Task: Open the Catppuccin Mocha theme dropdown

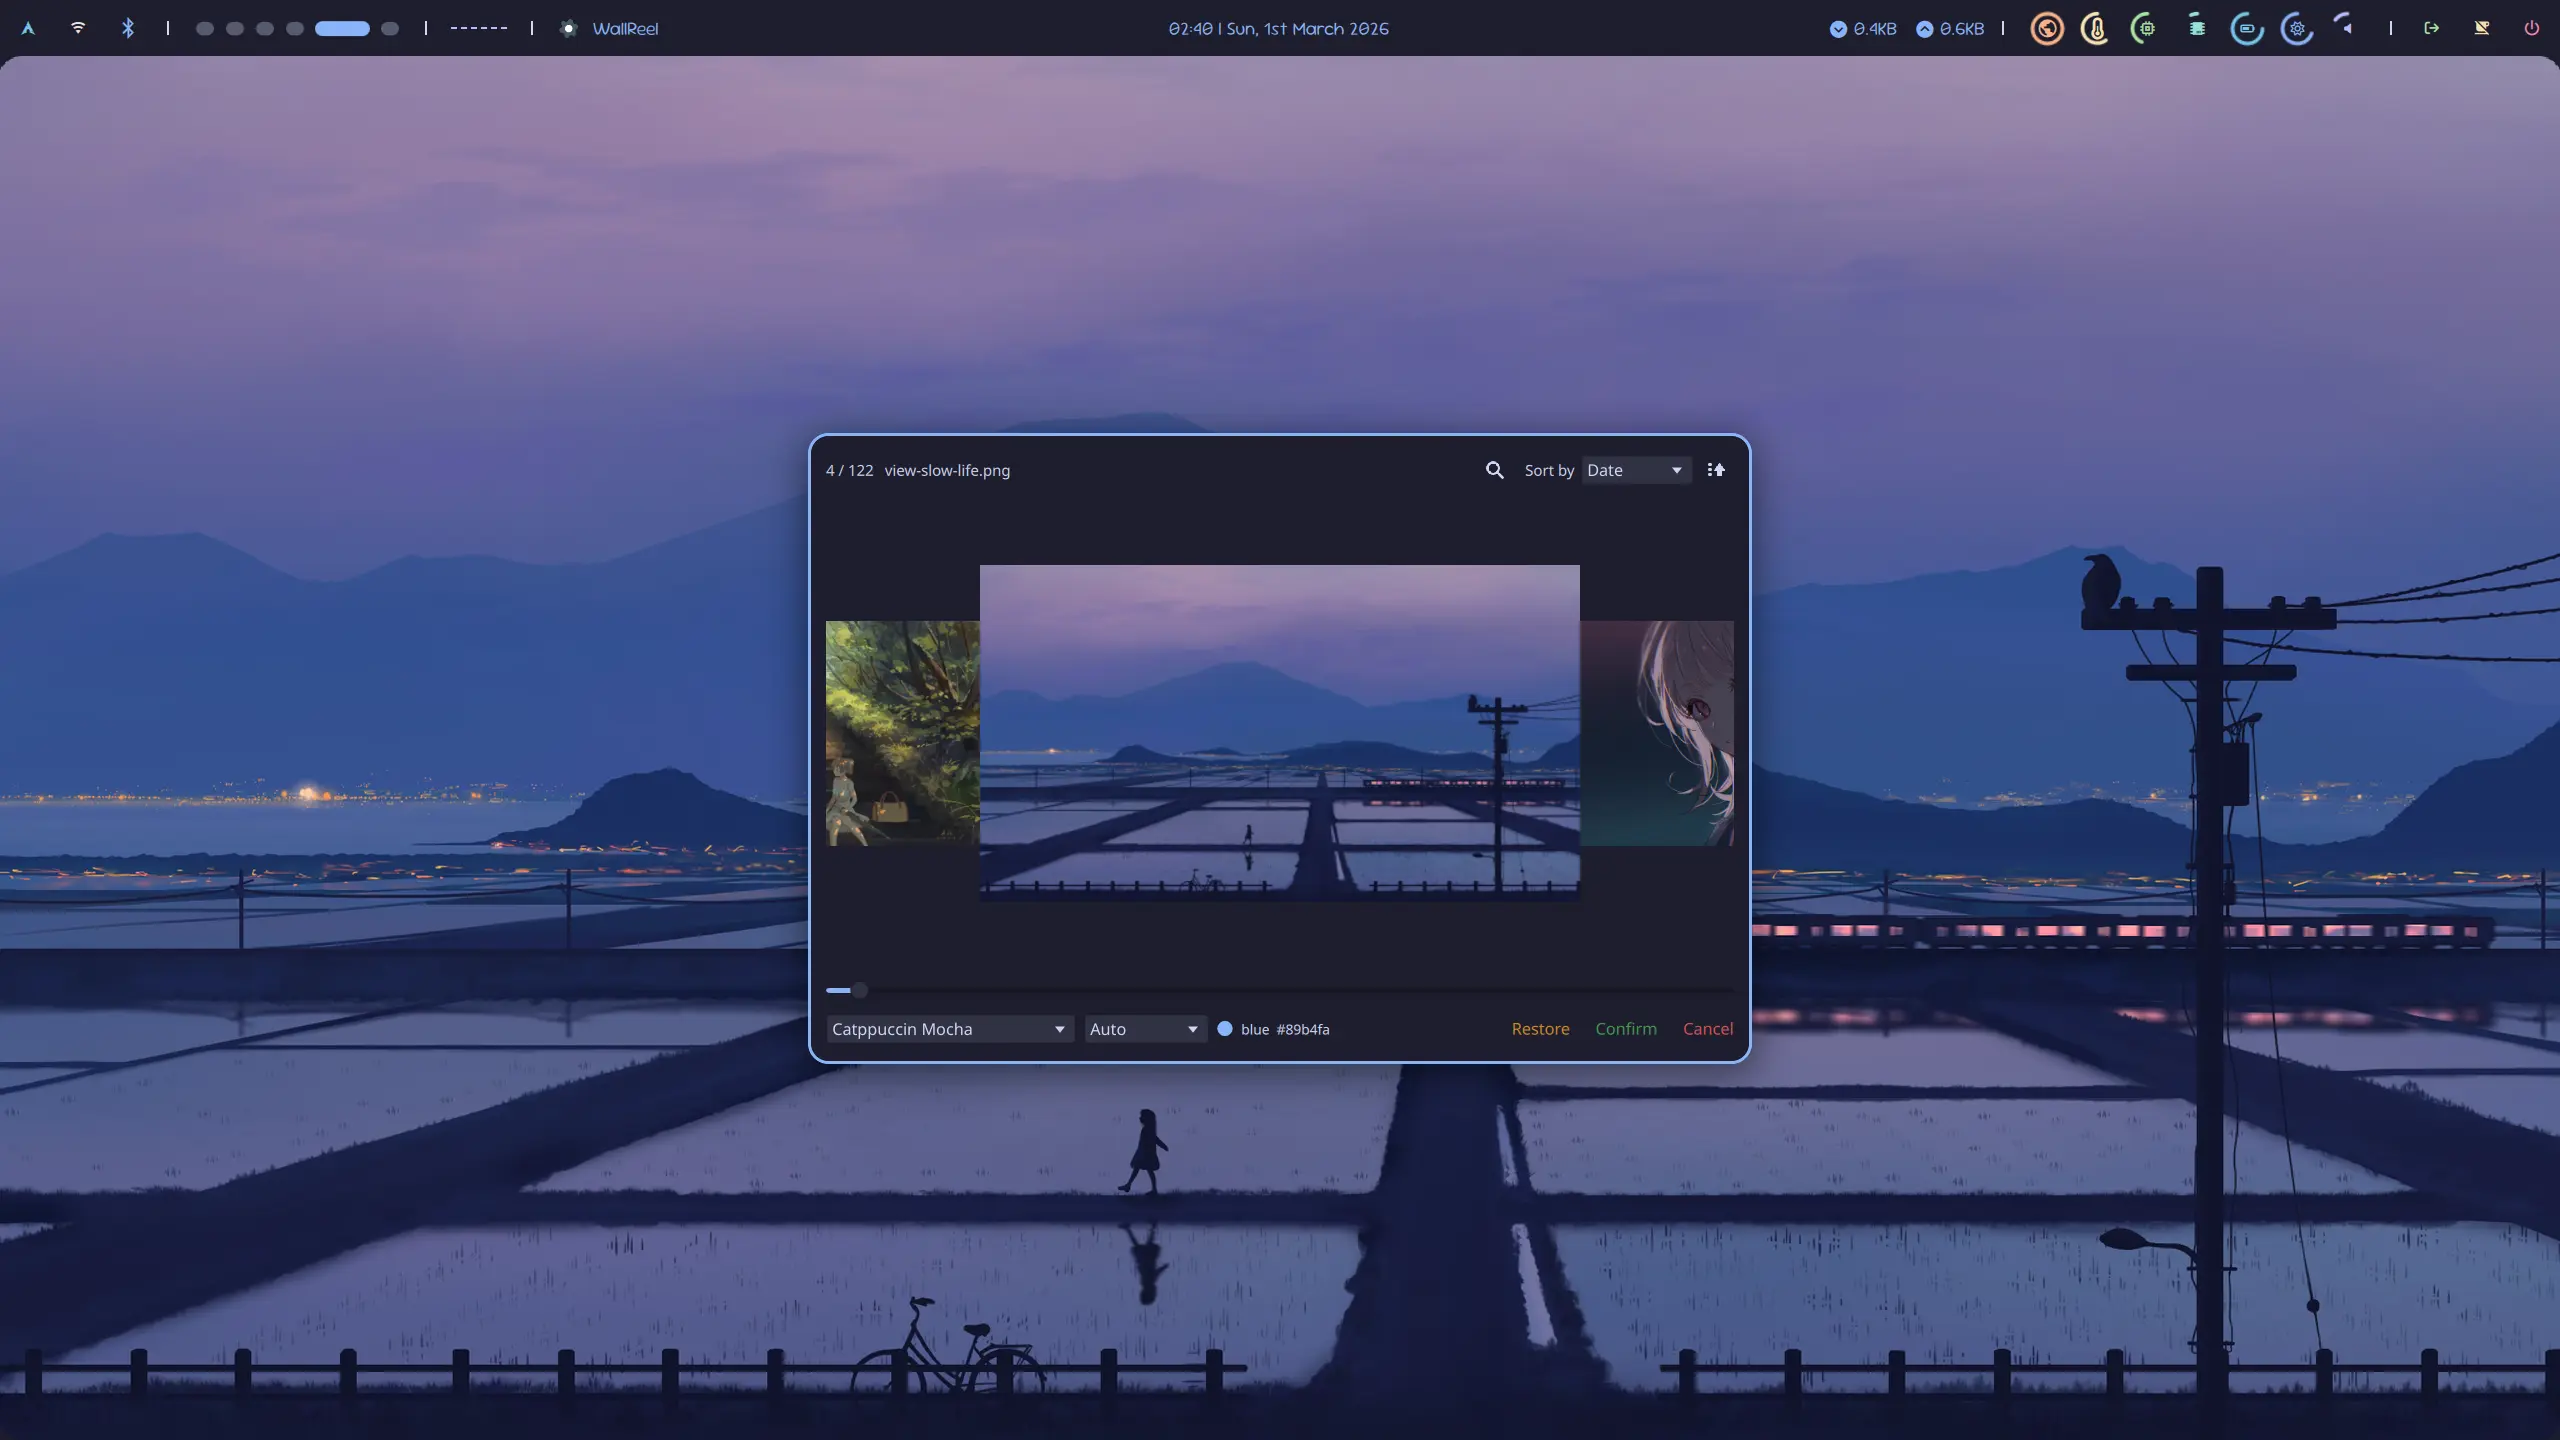Action: coord(949,1029)
